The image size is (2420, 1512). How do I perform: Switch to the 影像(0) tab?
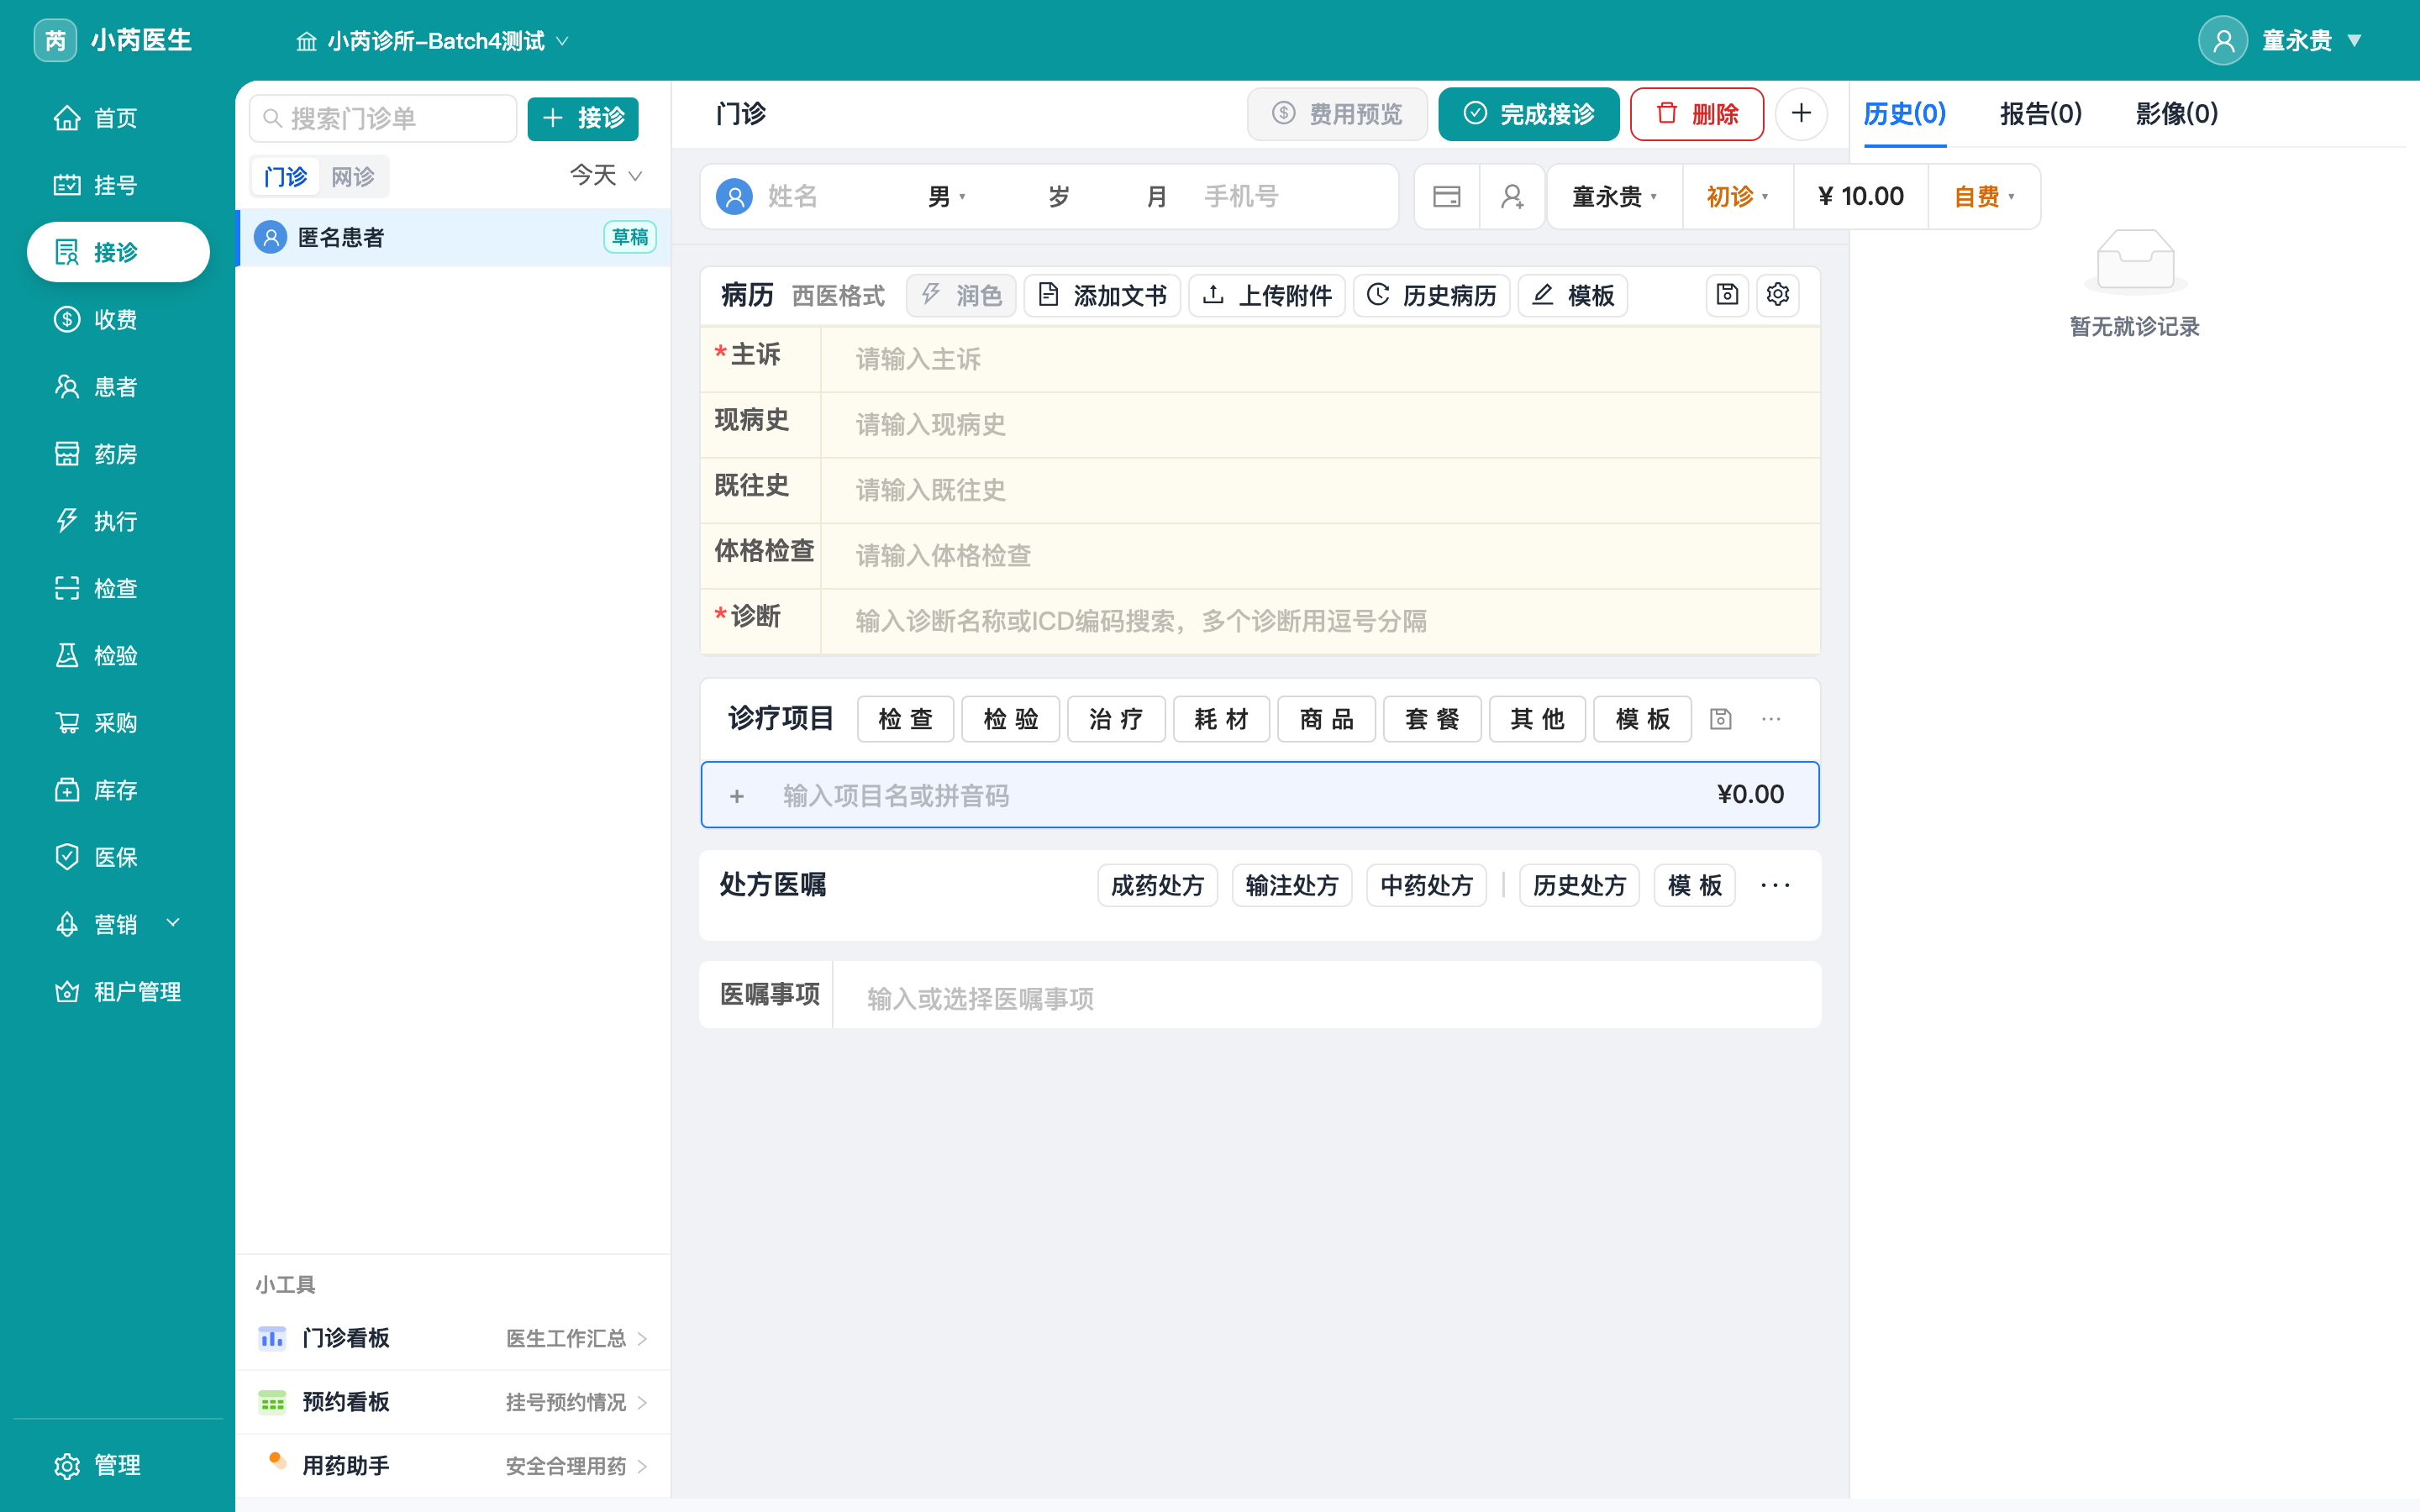[x=2176, y=114]
